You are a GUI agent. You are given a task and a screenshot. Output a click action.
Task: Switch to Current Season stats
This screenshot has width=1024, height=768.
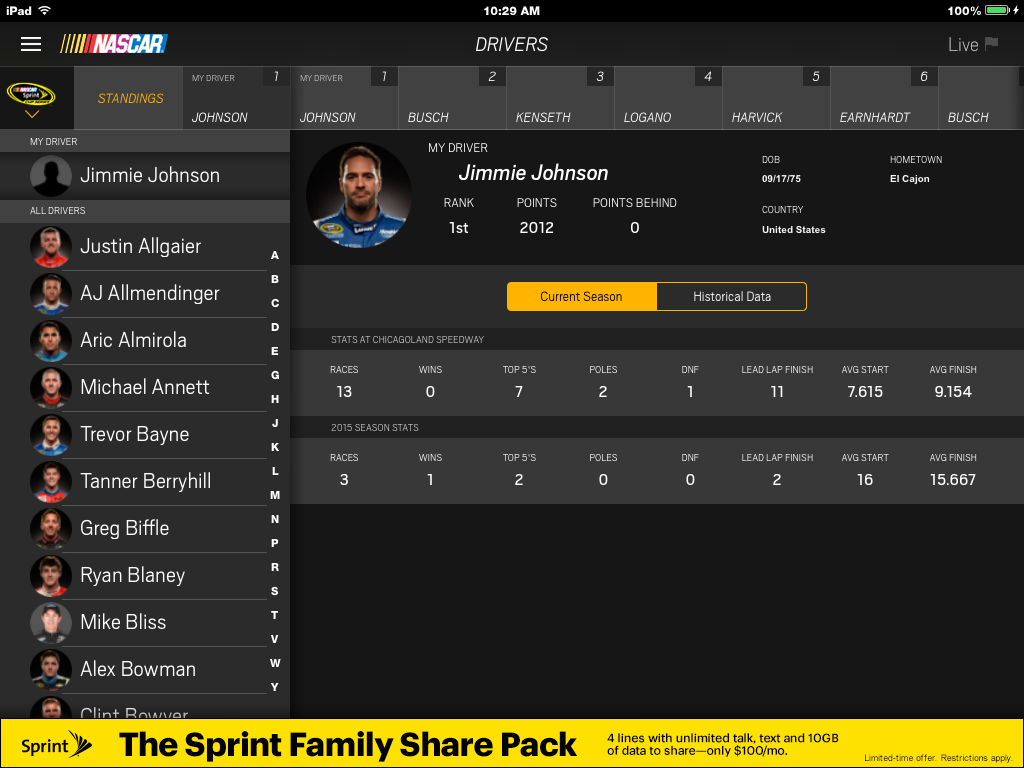click(581, 296)
